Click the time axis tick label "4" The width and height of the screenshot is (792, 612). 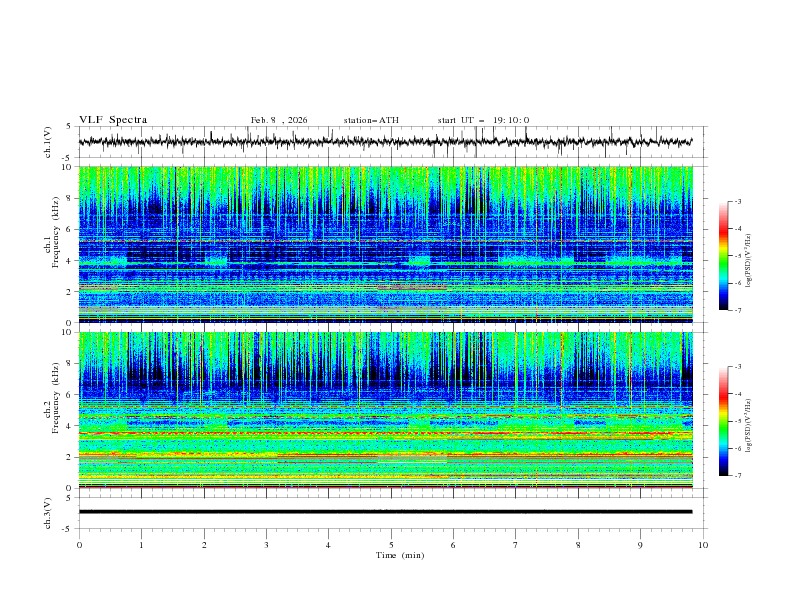pyautogui.click(x=329, y=545)
